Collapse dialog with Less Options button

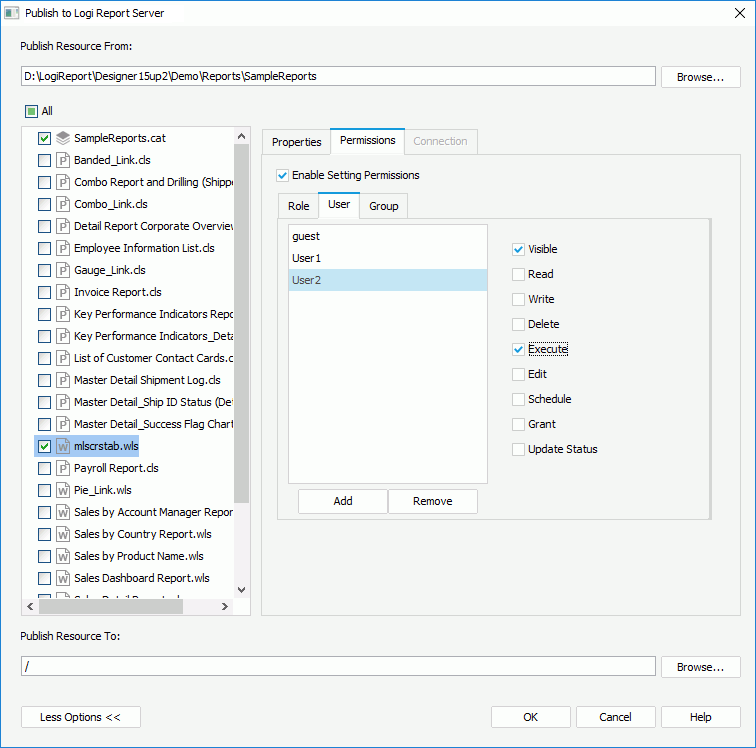tap(80, 717)
